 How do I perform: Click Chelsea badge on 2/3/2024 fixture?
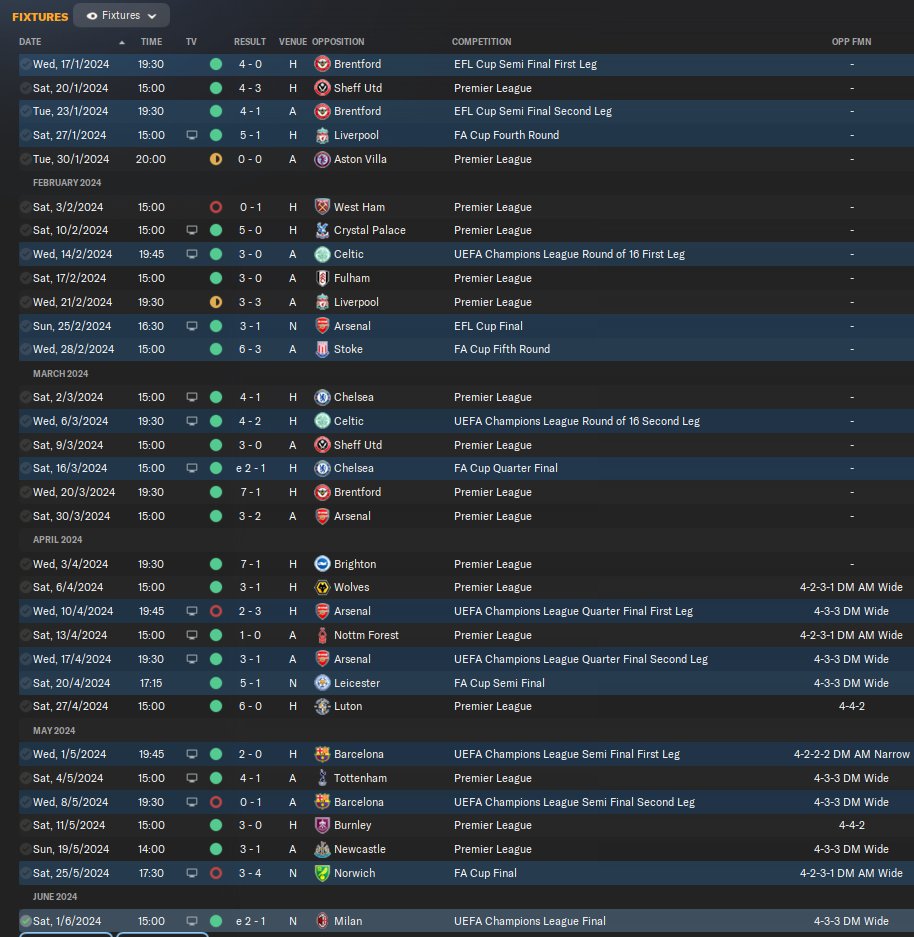pyautogui.click(x=322, y=397)
